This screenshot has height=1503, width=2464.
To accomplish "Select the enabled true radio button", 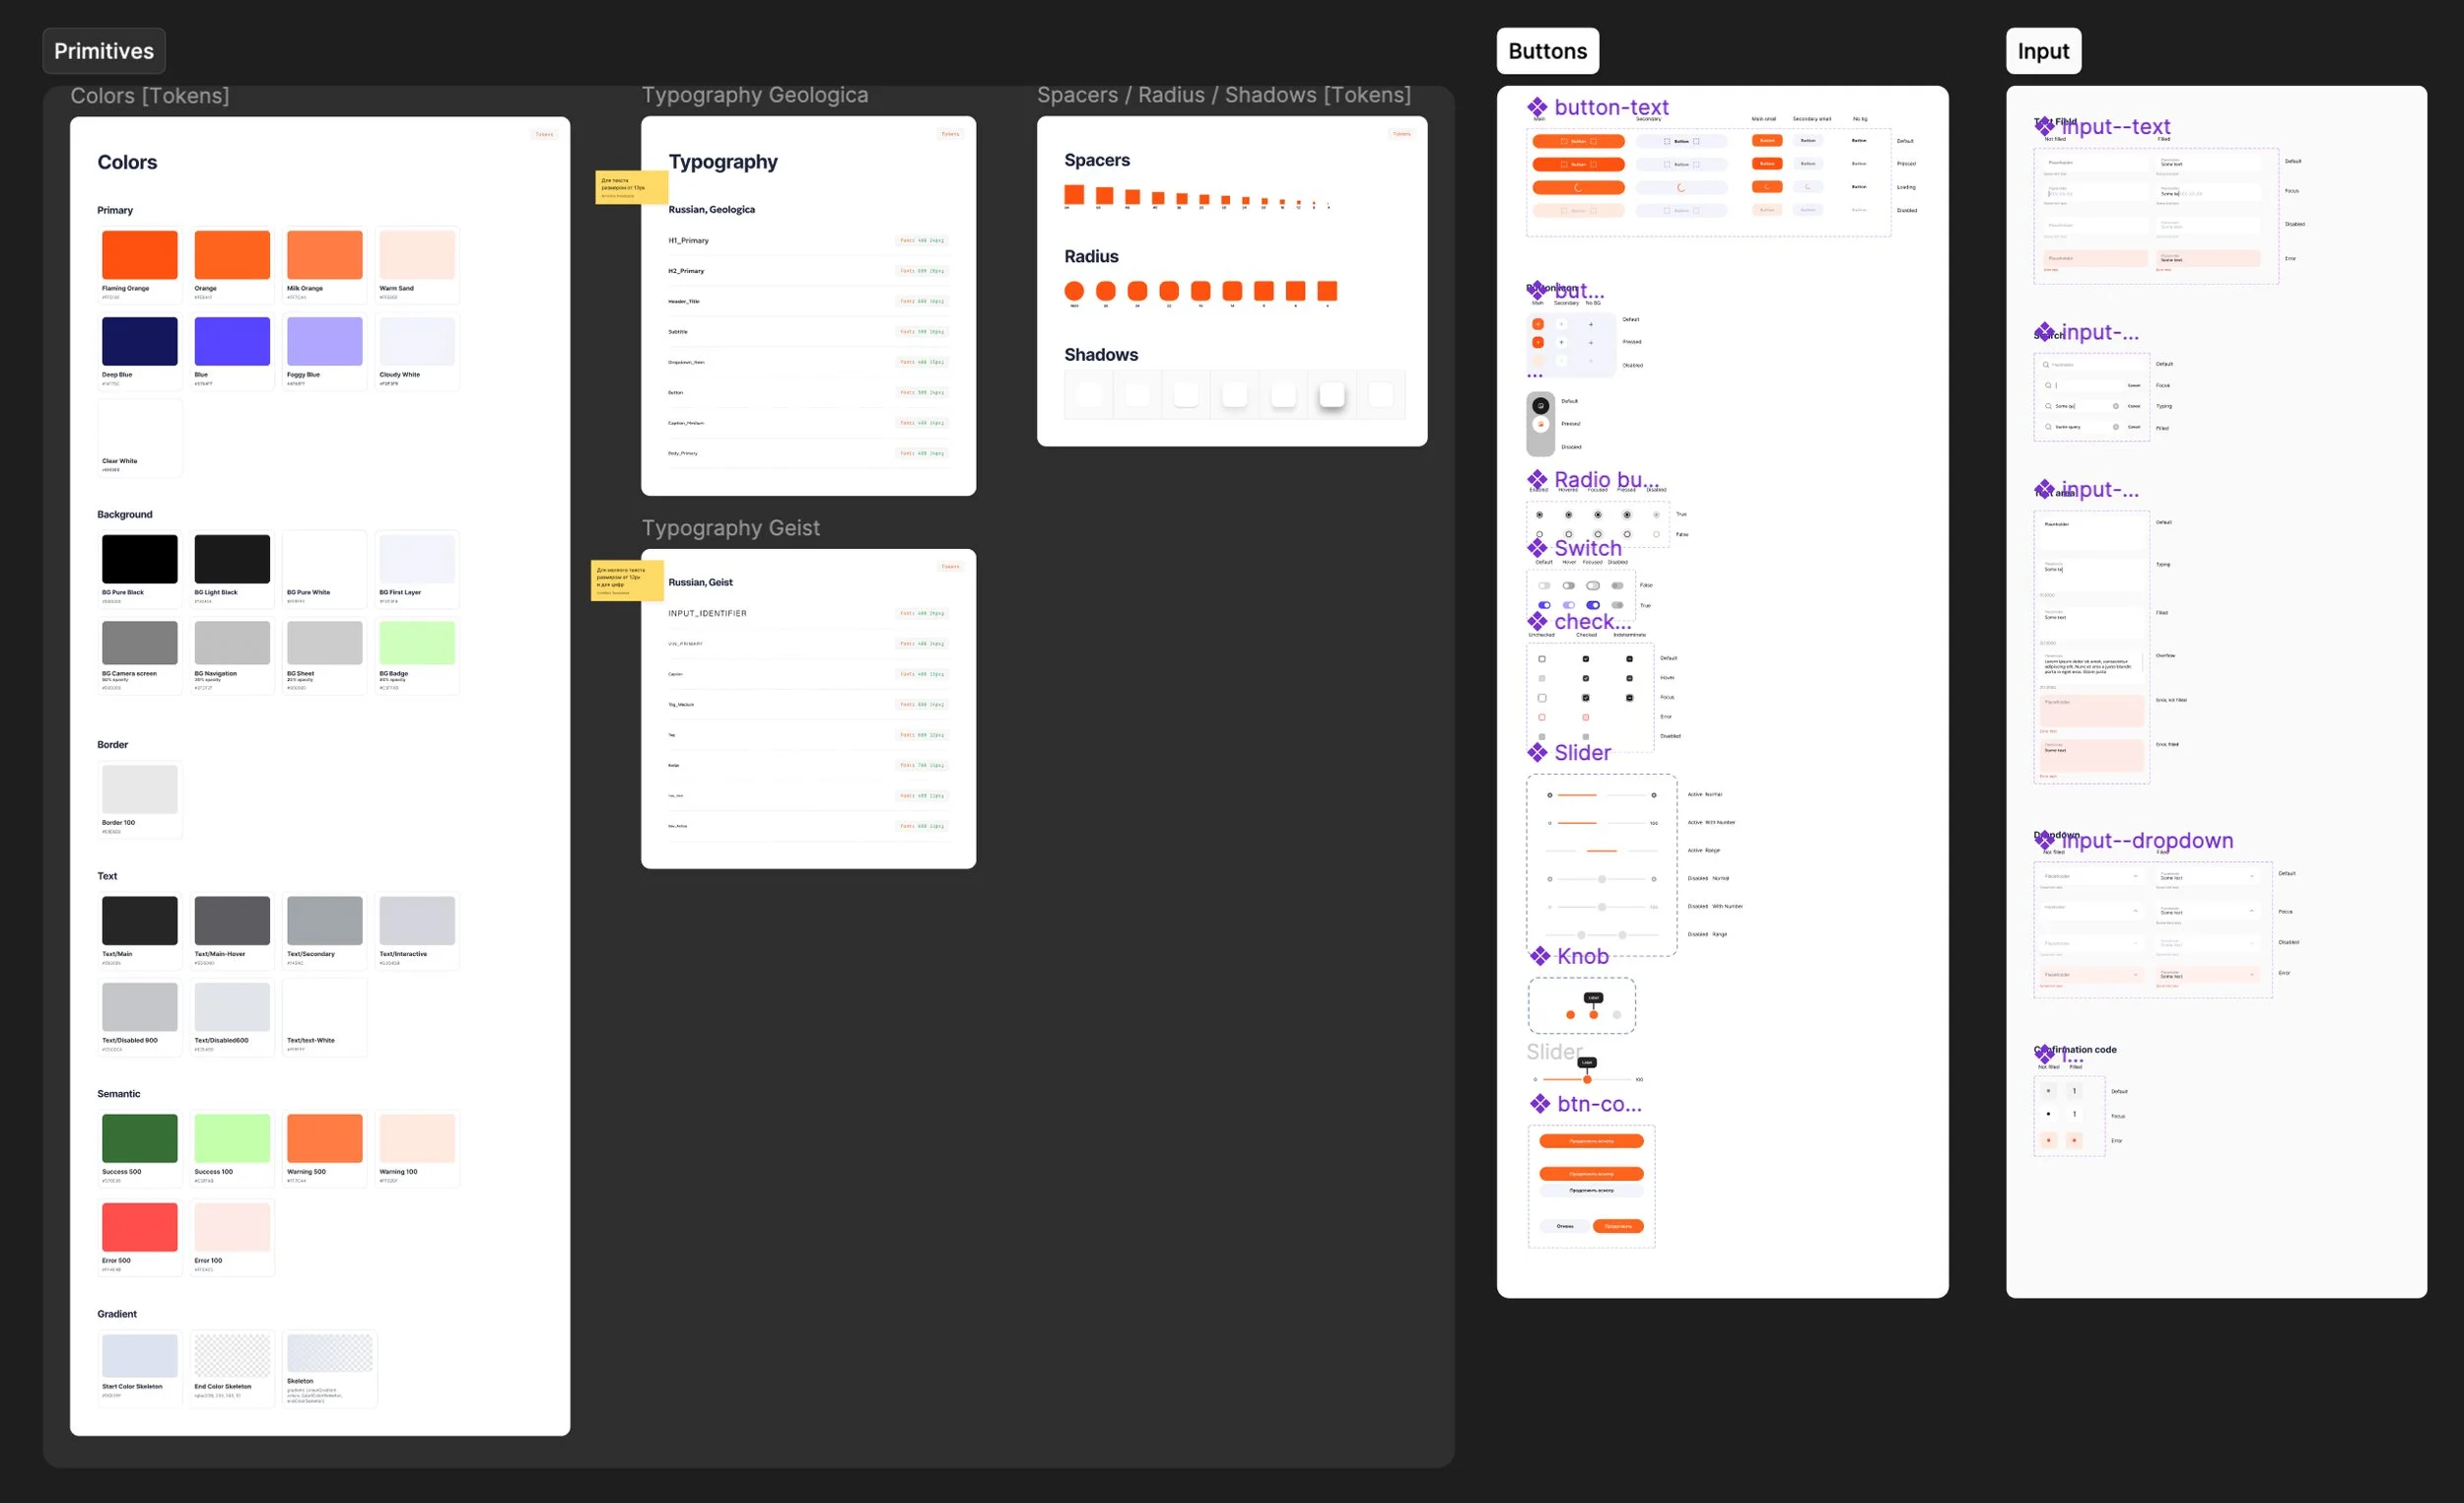I will [1539, 515].
